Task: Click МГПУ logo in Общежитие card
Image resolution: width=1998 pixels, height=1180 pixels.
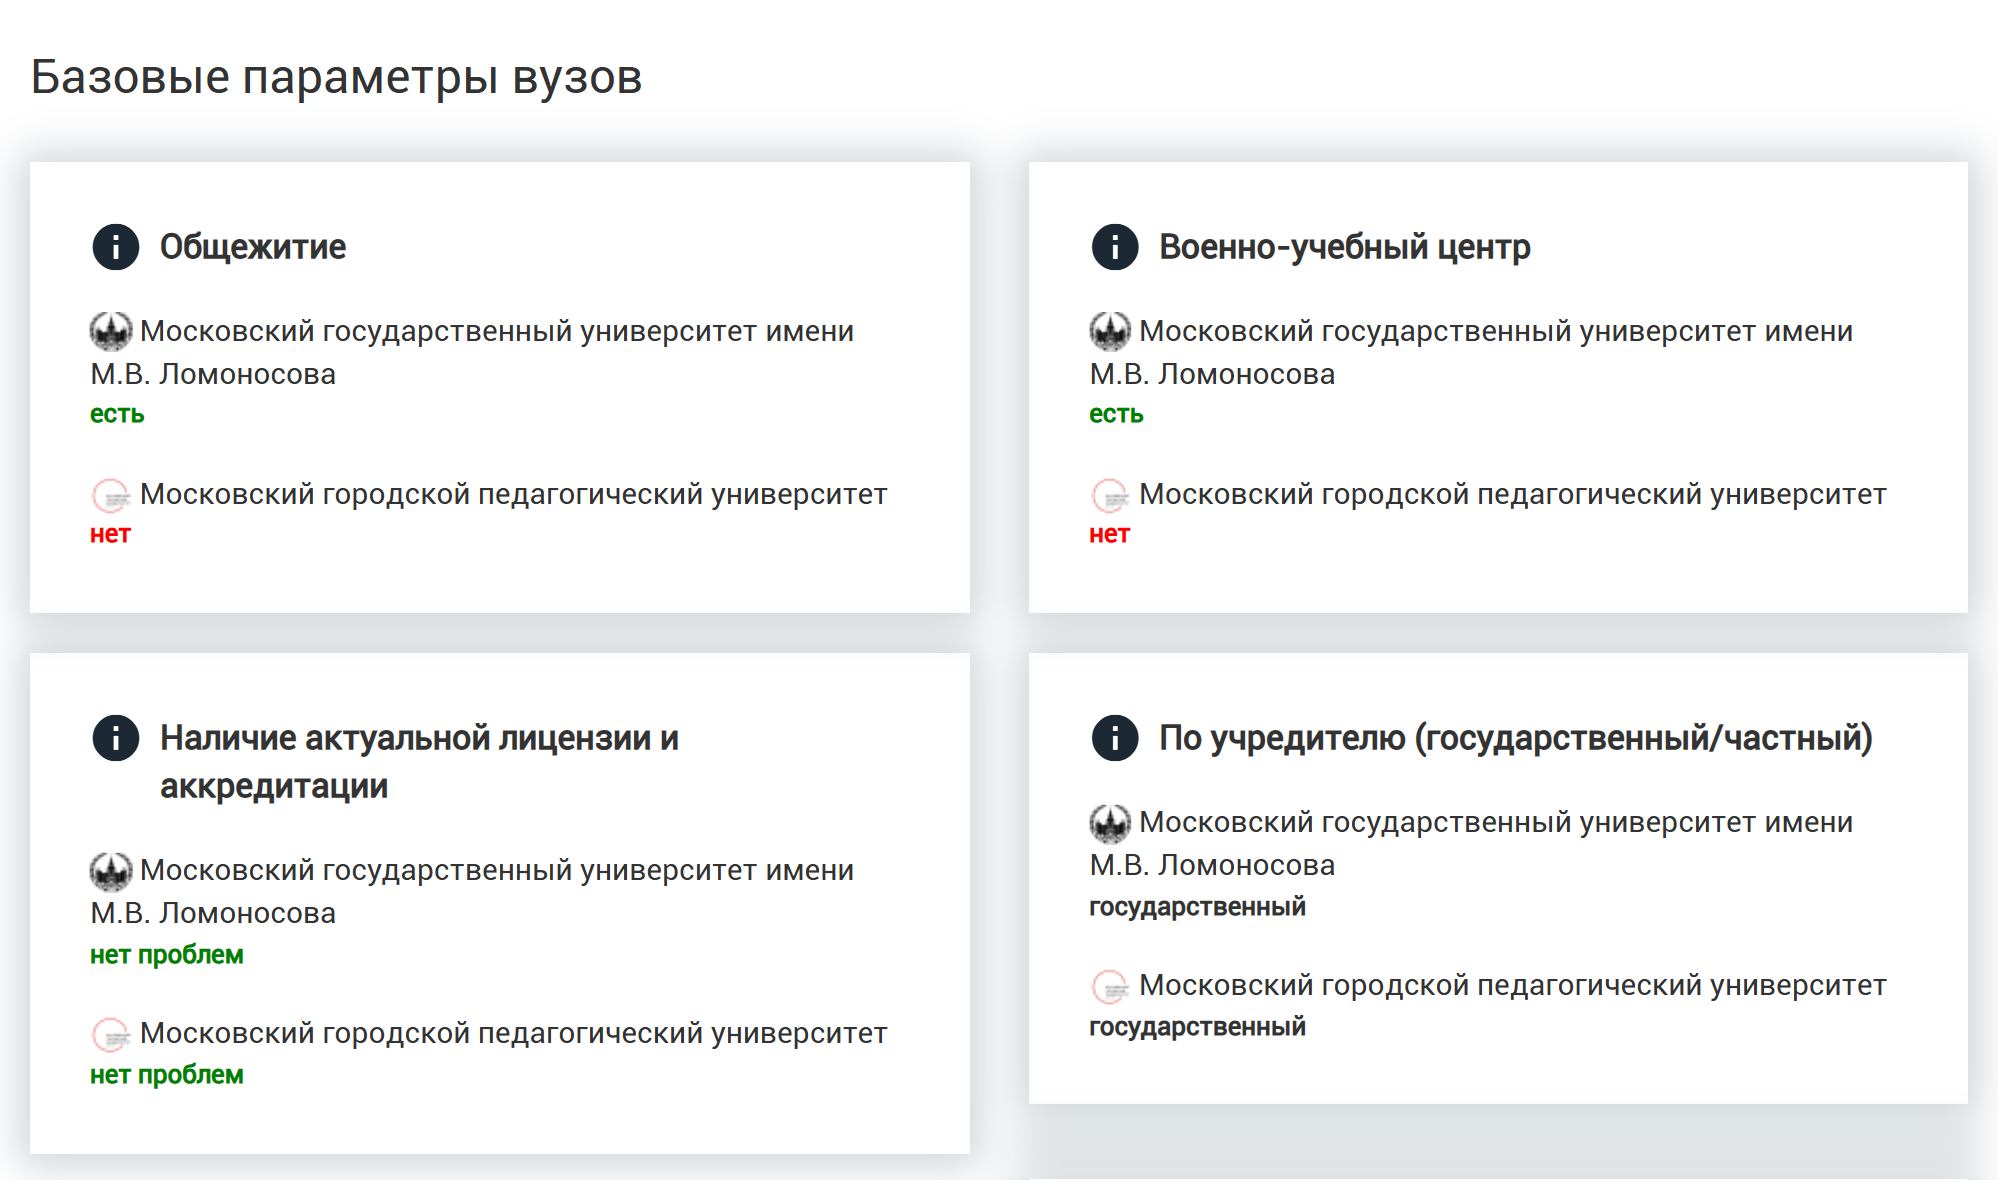Action: 111,495
